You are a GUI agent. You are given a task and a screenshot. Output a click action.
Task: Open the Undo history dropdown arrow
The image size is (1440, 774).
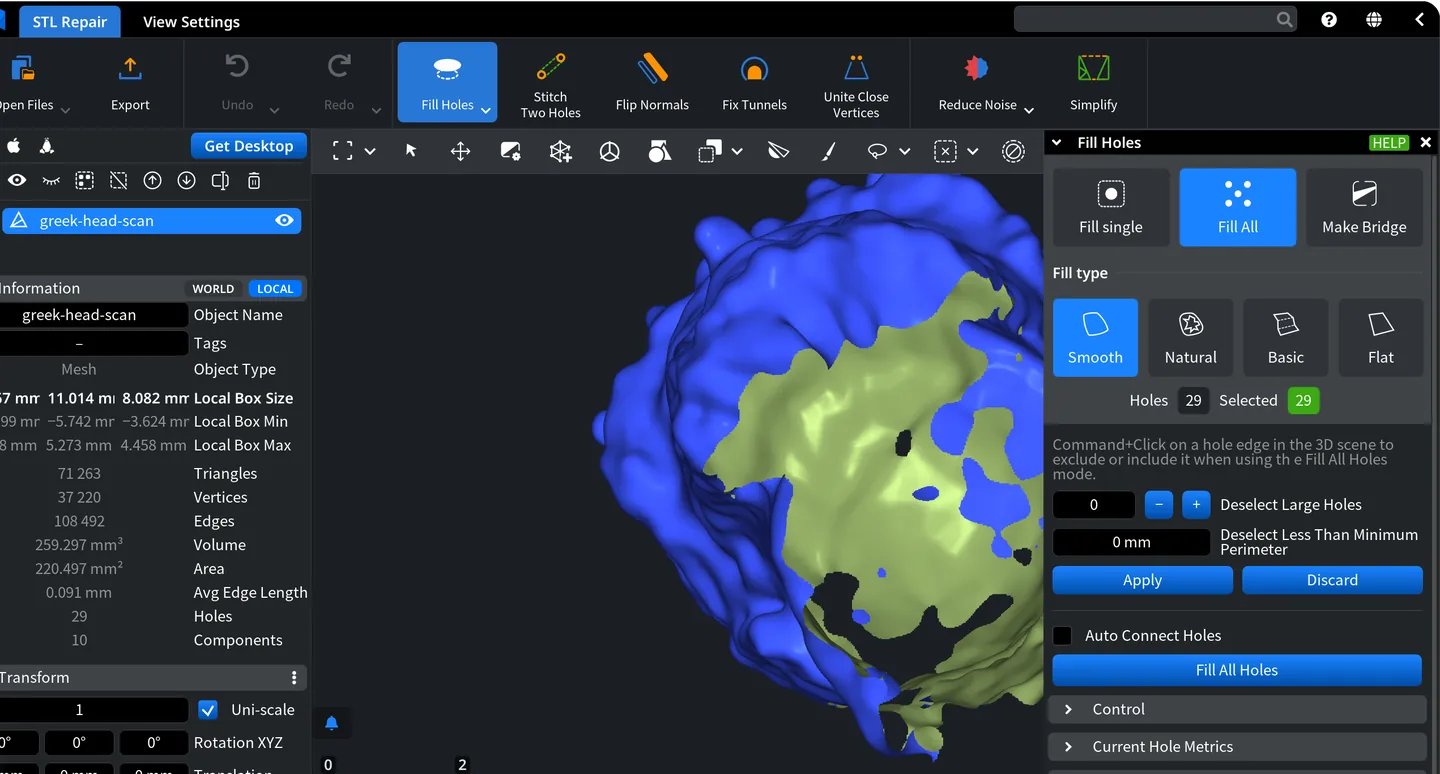(x=274, y=109)
